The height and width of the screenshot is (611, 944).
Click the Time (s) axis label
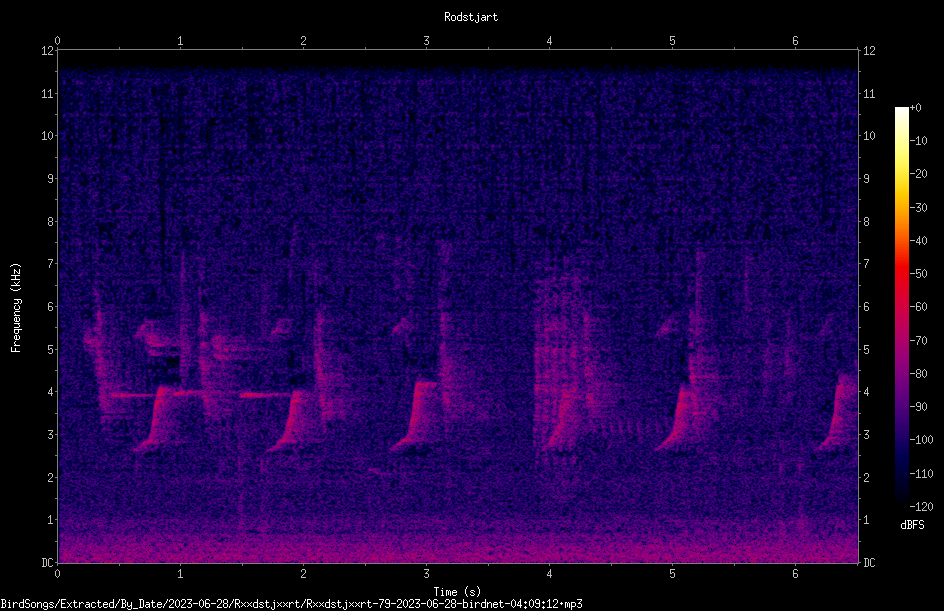(x=457, y=592)
